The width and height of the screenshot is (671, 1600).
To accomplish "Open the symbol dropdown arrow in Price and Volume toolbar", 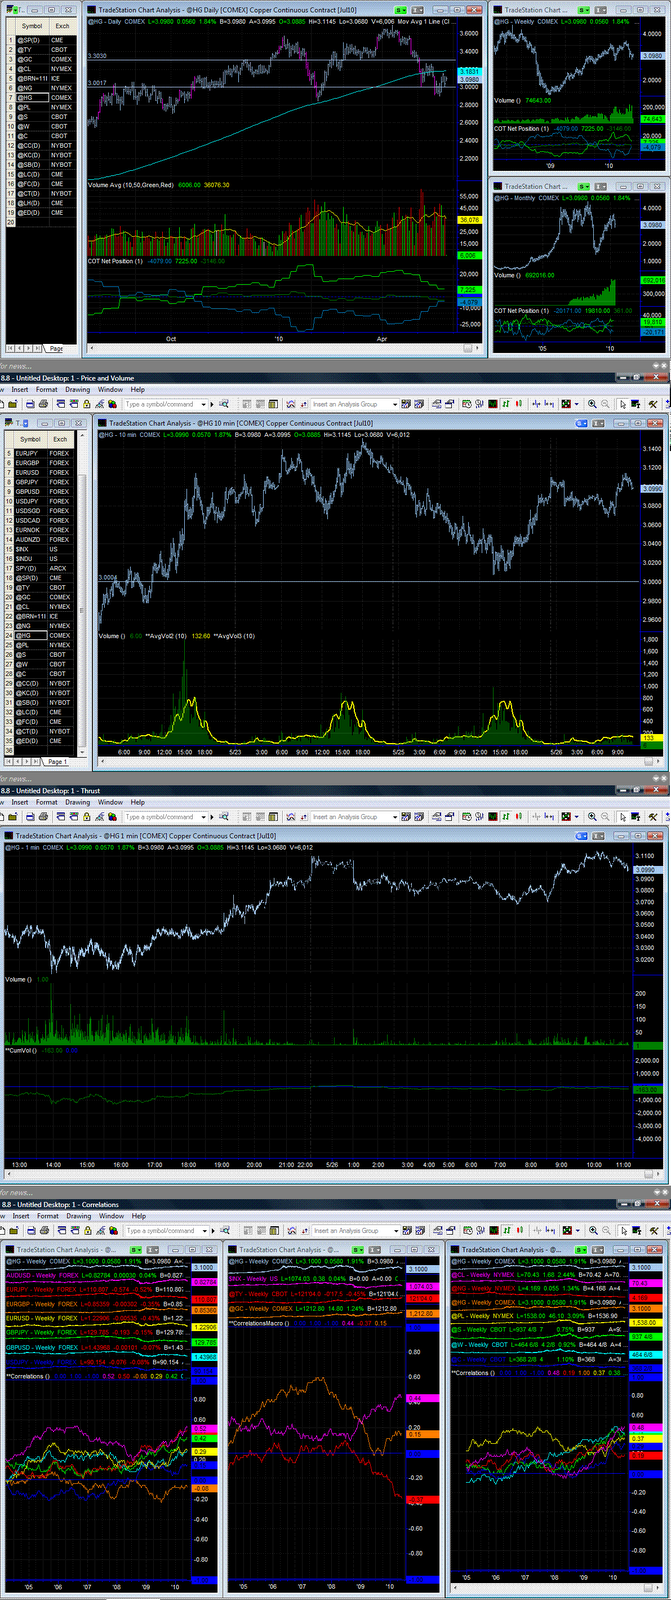I will tap(204, 404).
